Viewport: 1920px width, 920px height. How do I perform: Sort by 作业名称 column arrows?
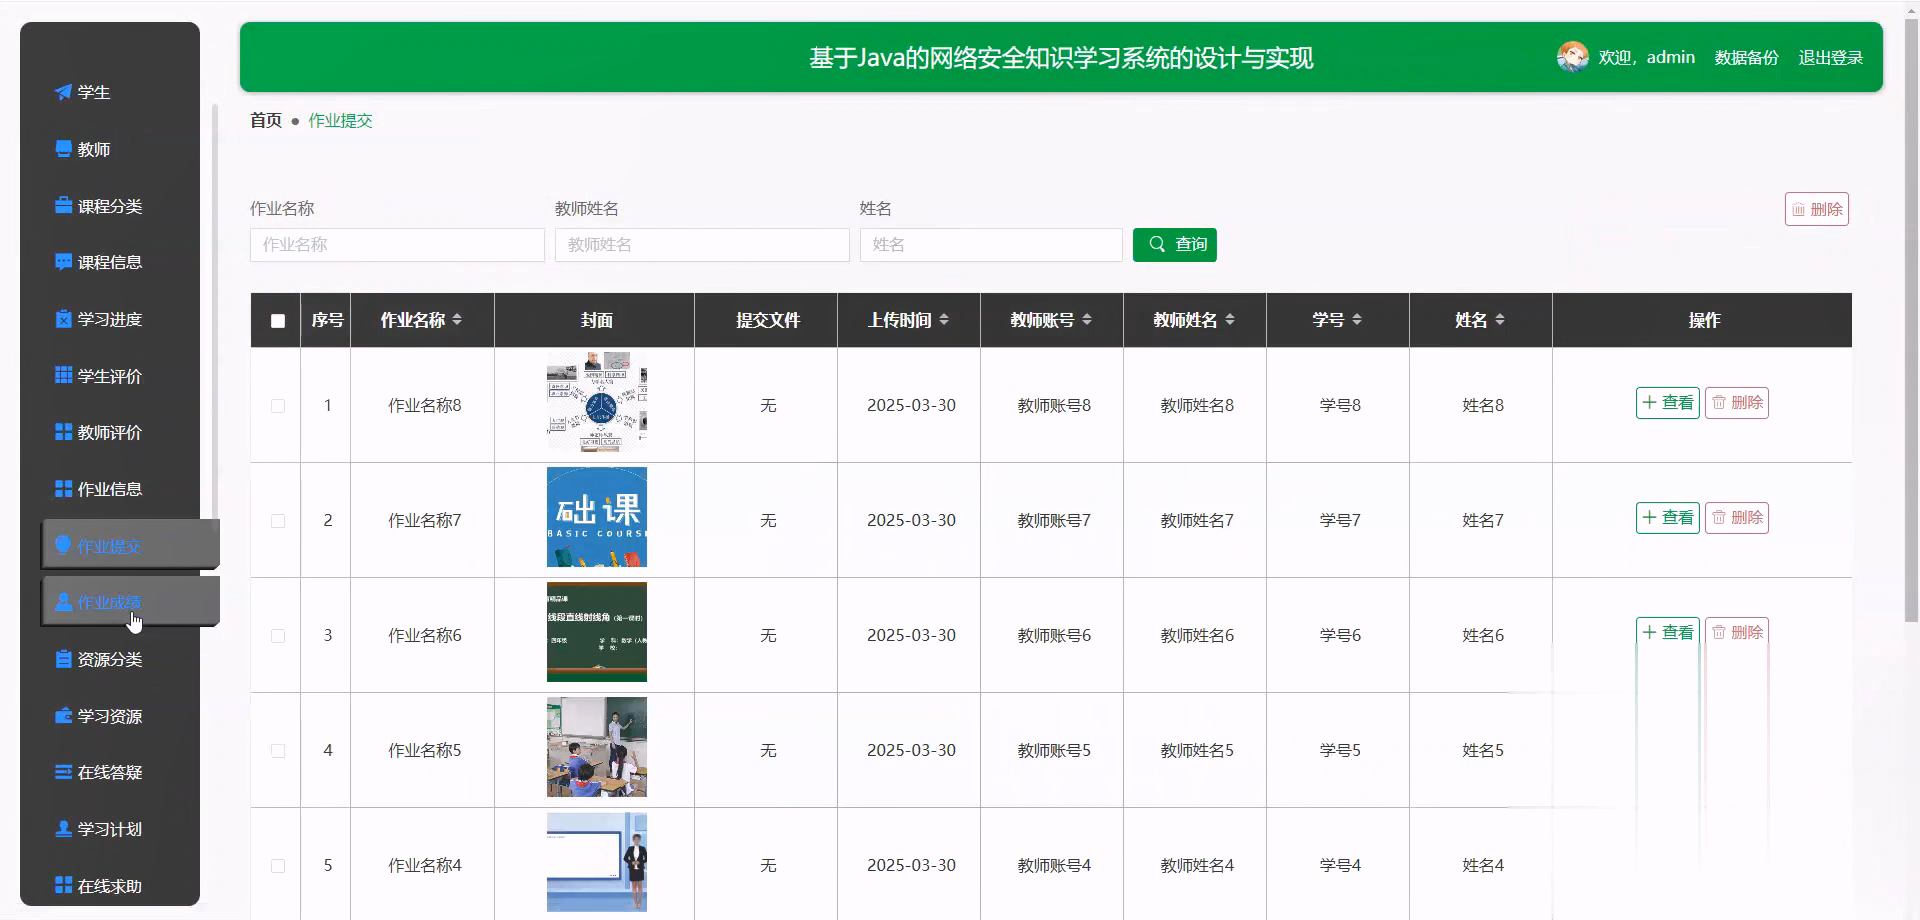457,319
